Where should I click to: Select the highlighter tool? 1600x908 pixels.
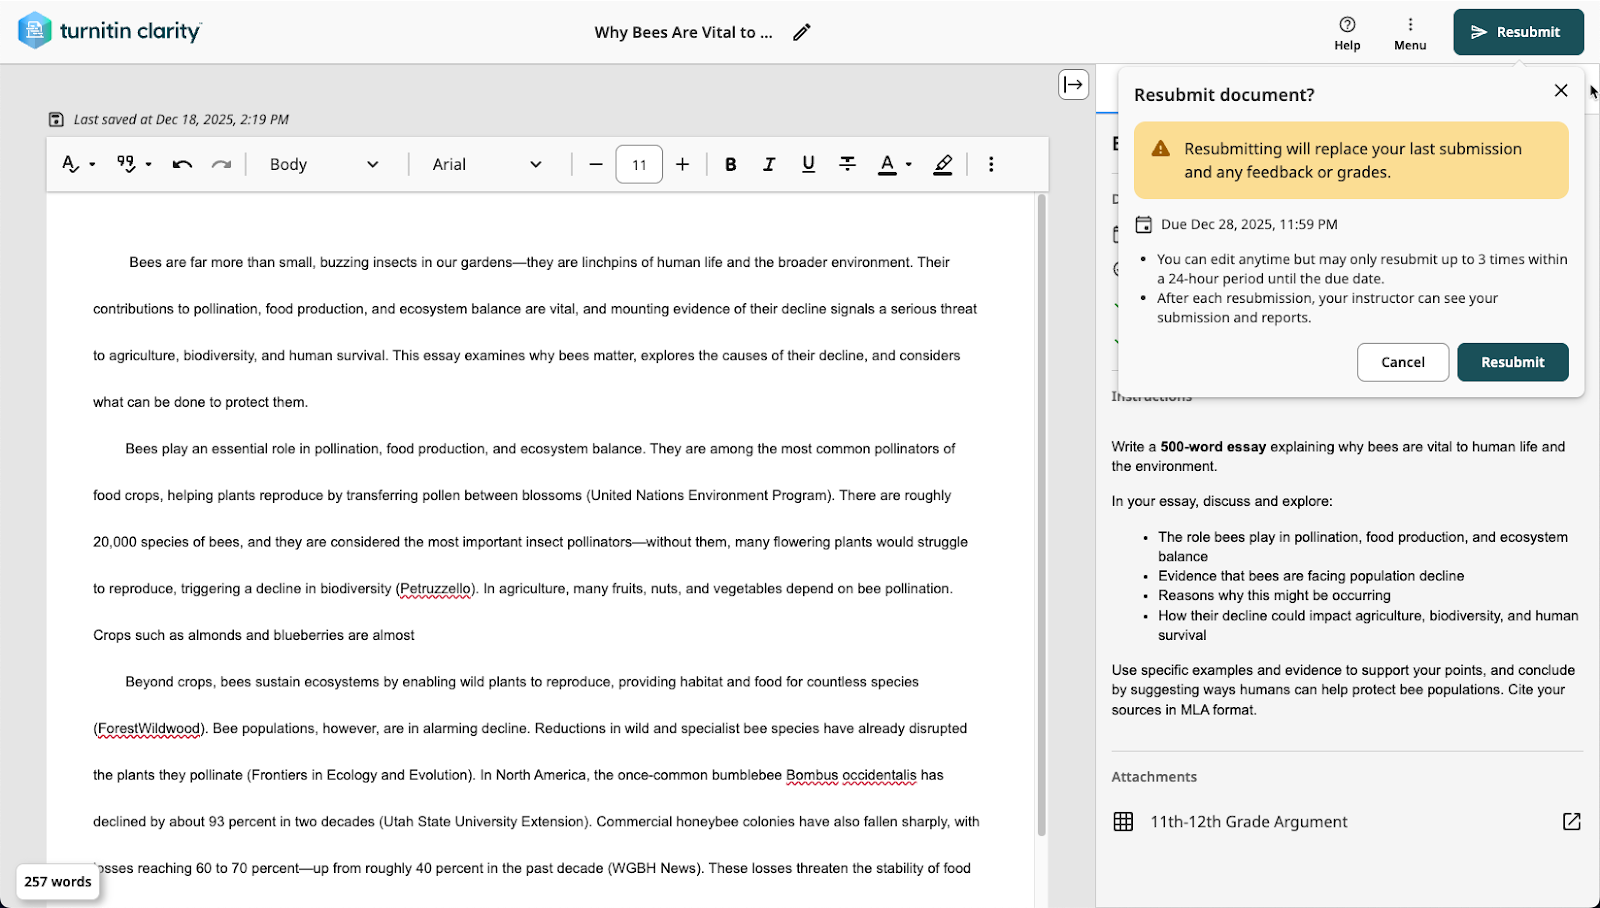[x=941, y=164]
